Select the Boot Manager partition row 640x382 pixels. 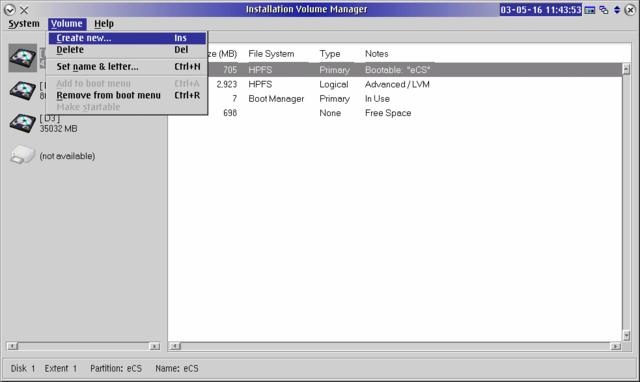coord(395,99)
